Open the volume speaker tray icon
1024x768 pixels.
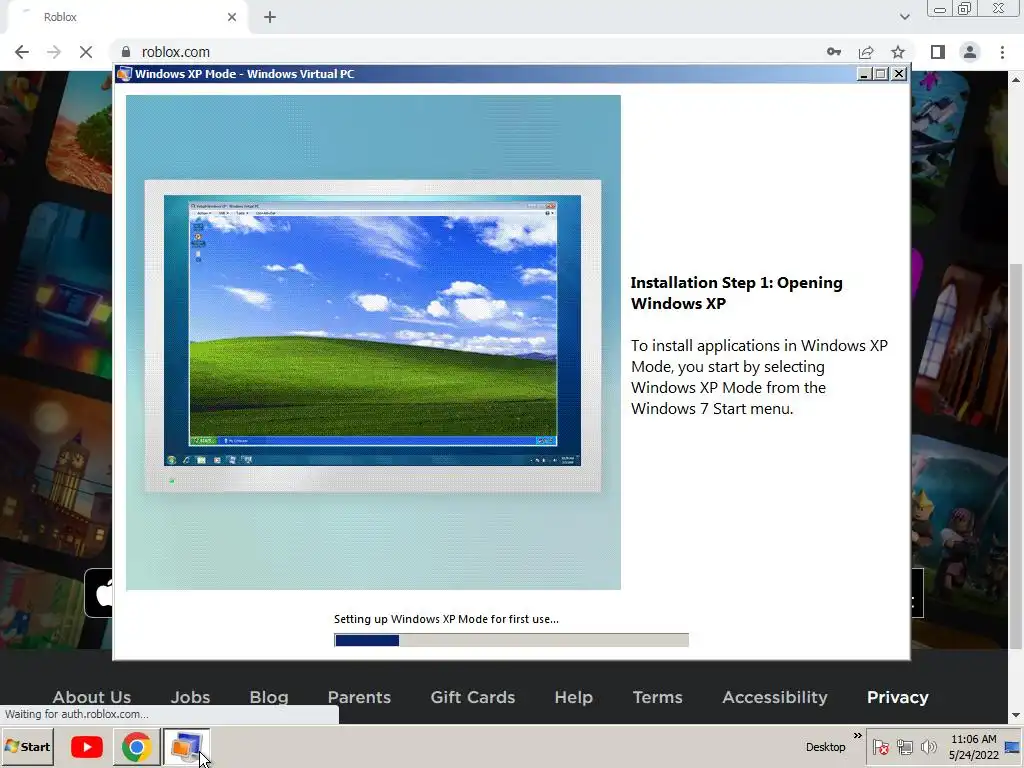[928, 746]
